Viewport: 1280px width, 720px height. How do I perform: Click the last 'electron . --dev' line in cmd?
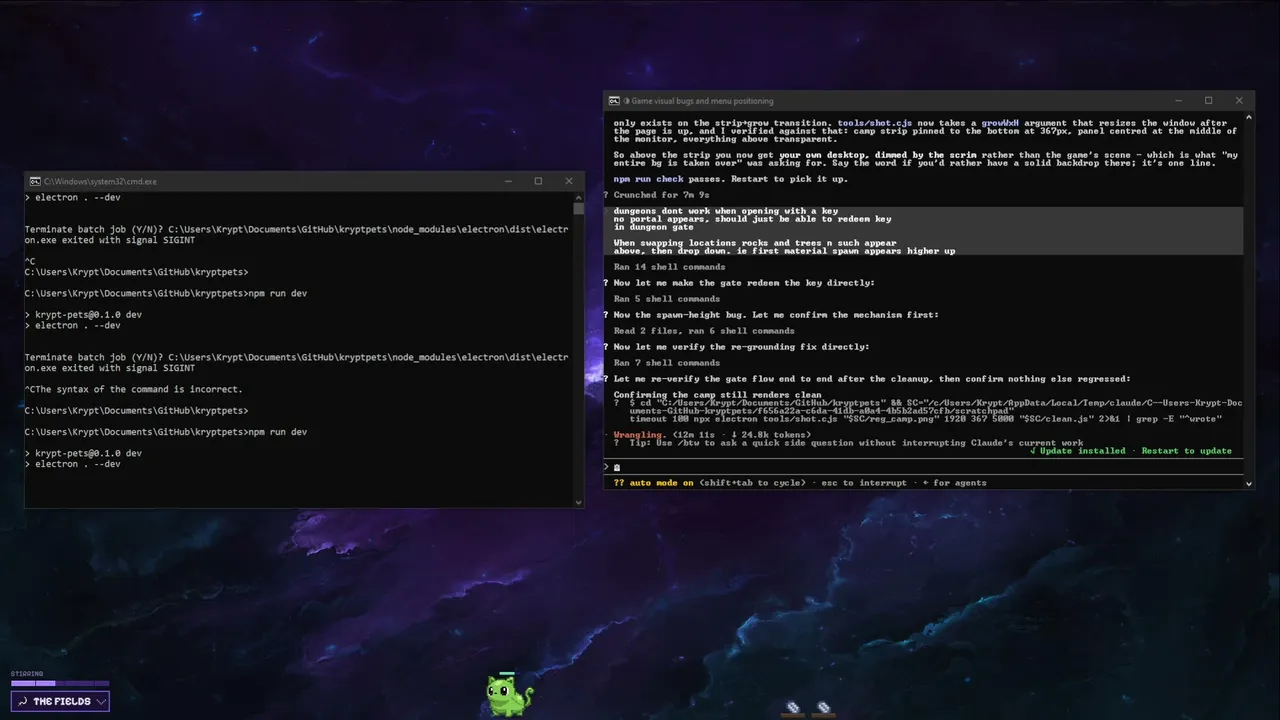(73, 464)
